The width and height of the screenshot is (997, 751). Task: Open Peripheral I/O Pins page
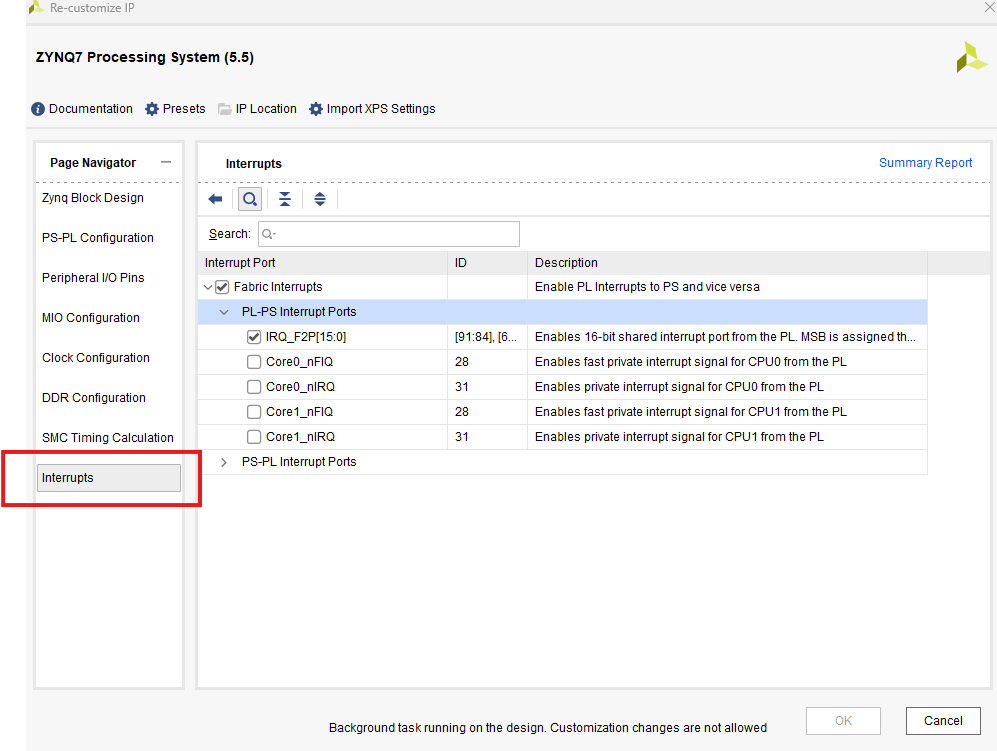[93, 278]
